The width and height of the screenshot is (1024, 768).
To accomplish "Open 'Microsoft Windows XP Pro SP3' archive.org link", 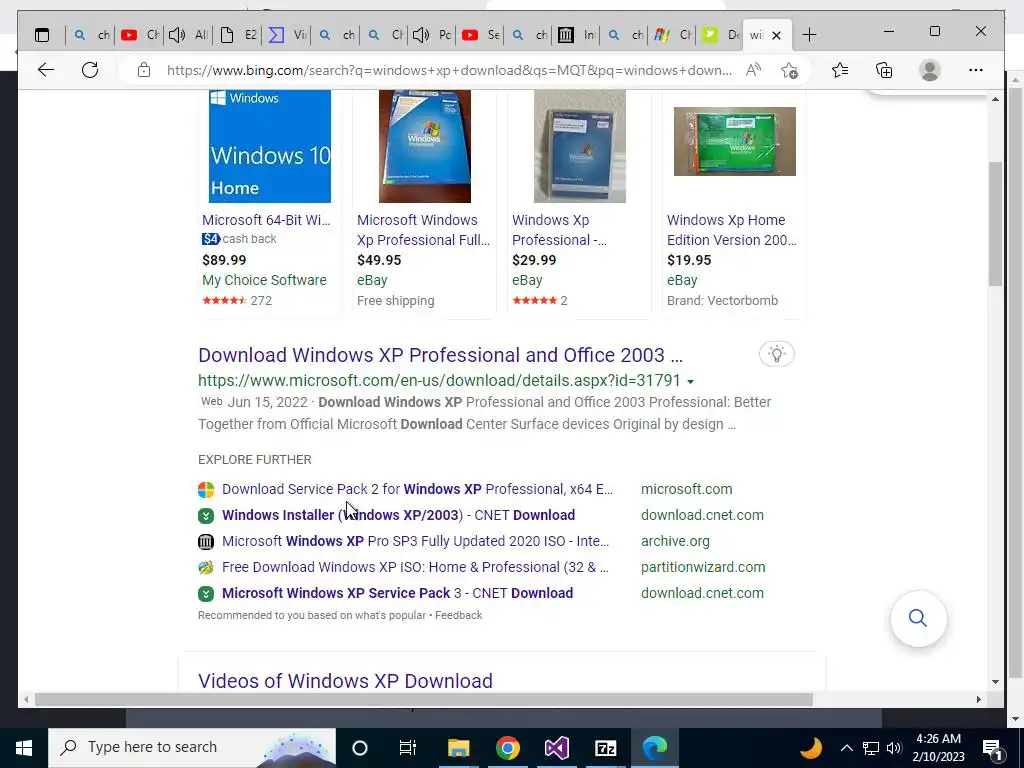I will 415,541.
